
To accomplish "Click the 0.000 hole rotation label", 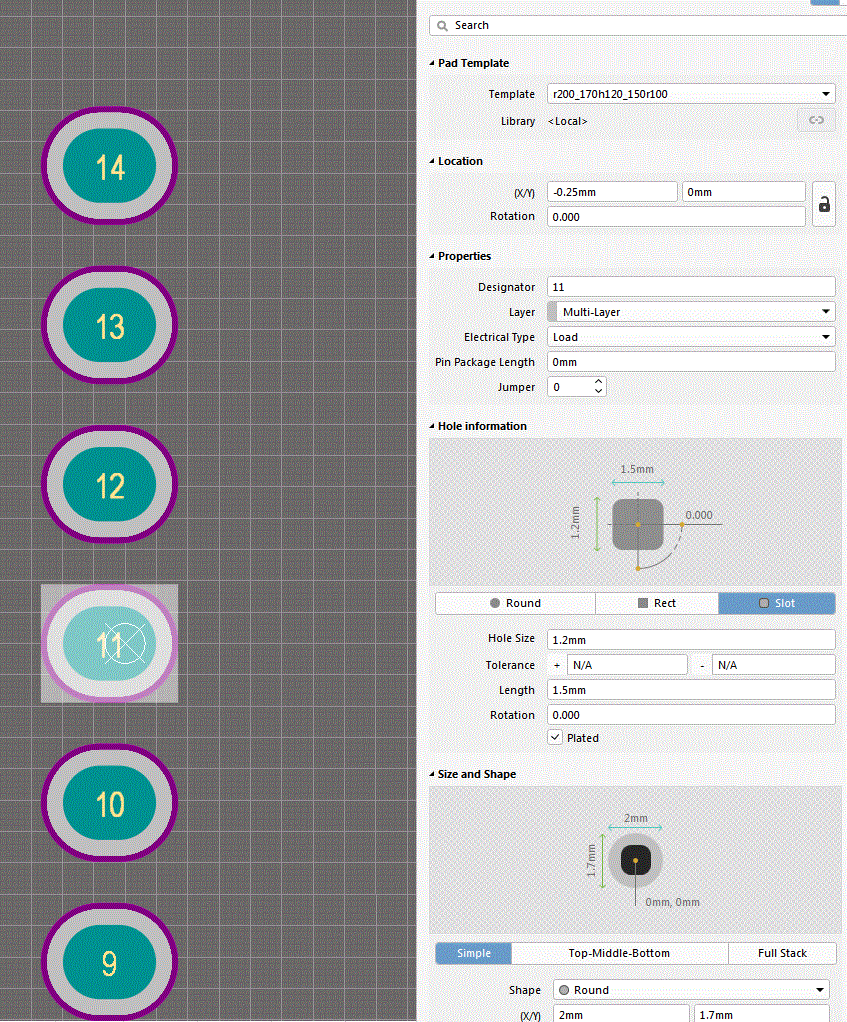I will click(x=698, y=515).
